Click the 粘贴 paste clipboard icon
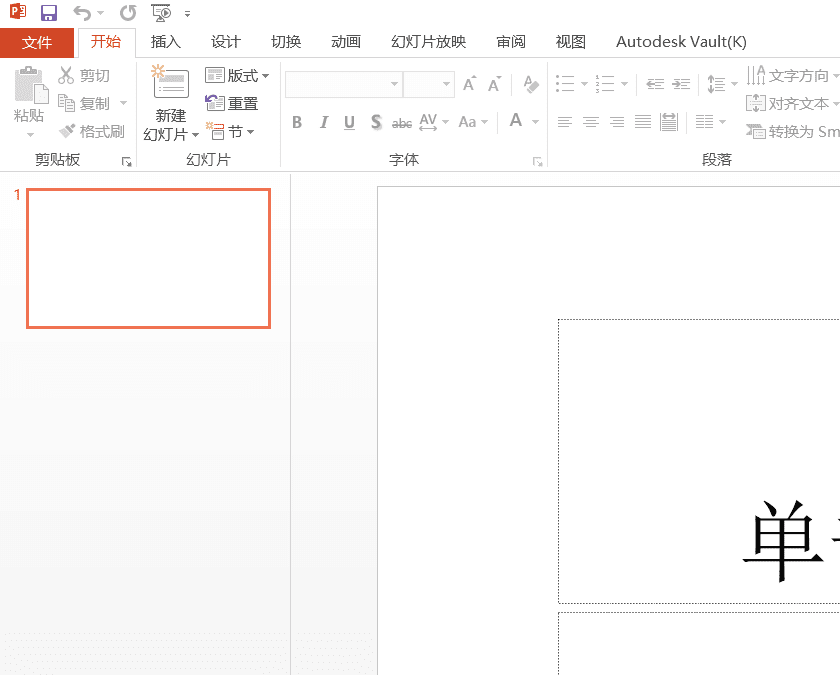Screen dimensions: 840x675 point(30,85)
